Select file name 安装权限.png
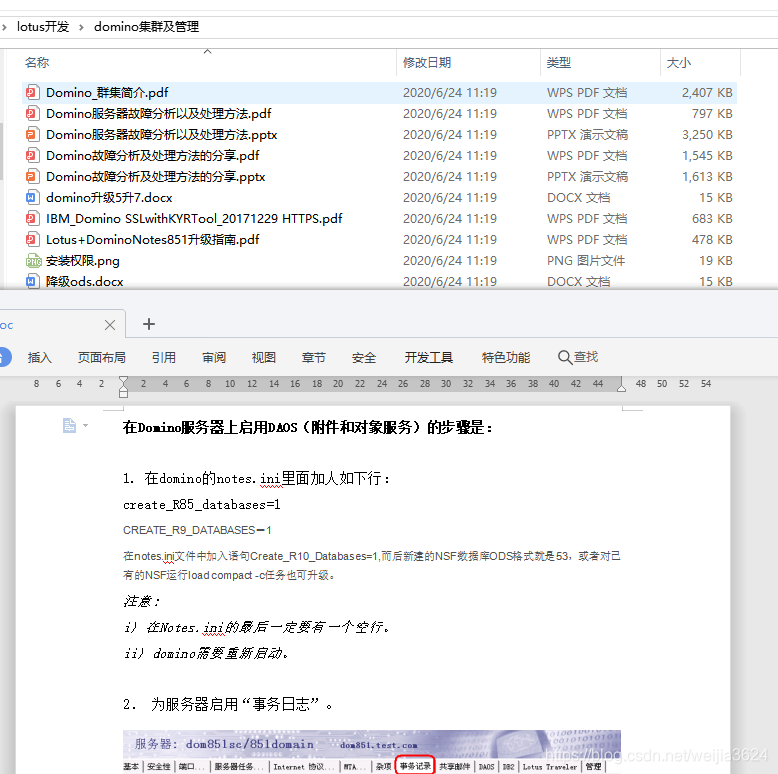778x774 pixels. coord(82,260)
